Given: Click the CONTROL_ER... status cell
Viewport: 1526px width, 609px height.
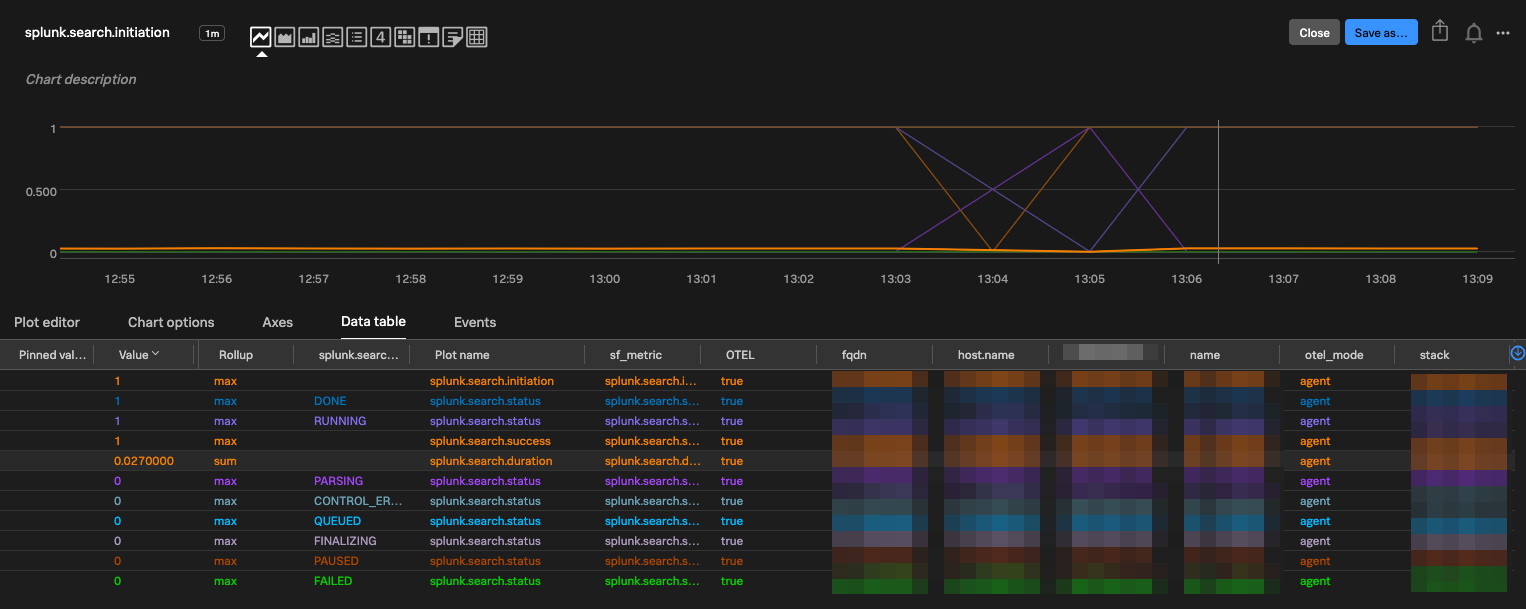Looking at the screenshot, I should (358, 501).
